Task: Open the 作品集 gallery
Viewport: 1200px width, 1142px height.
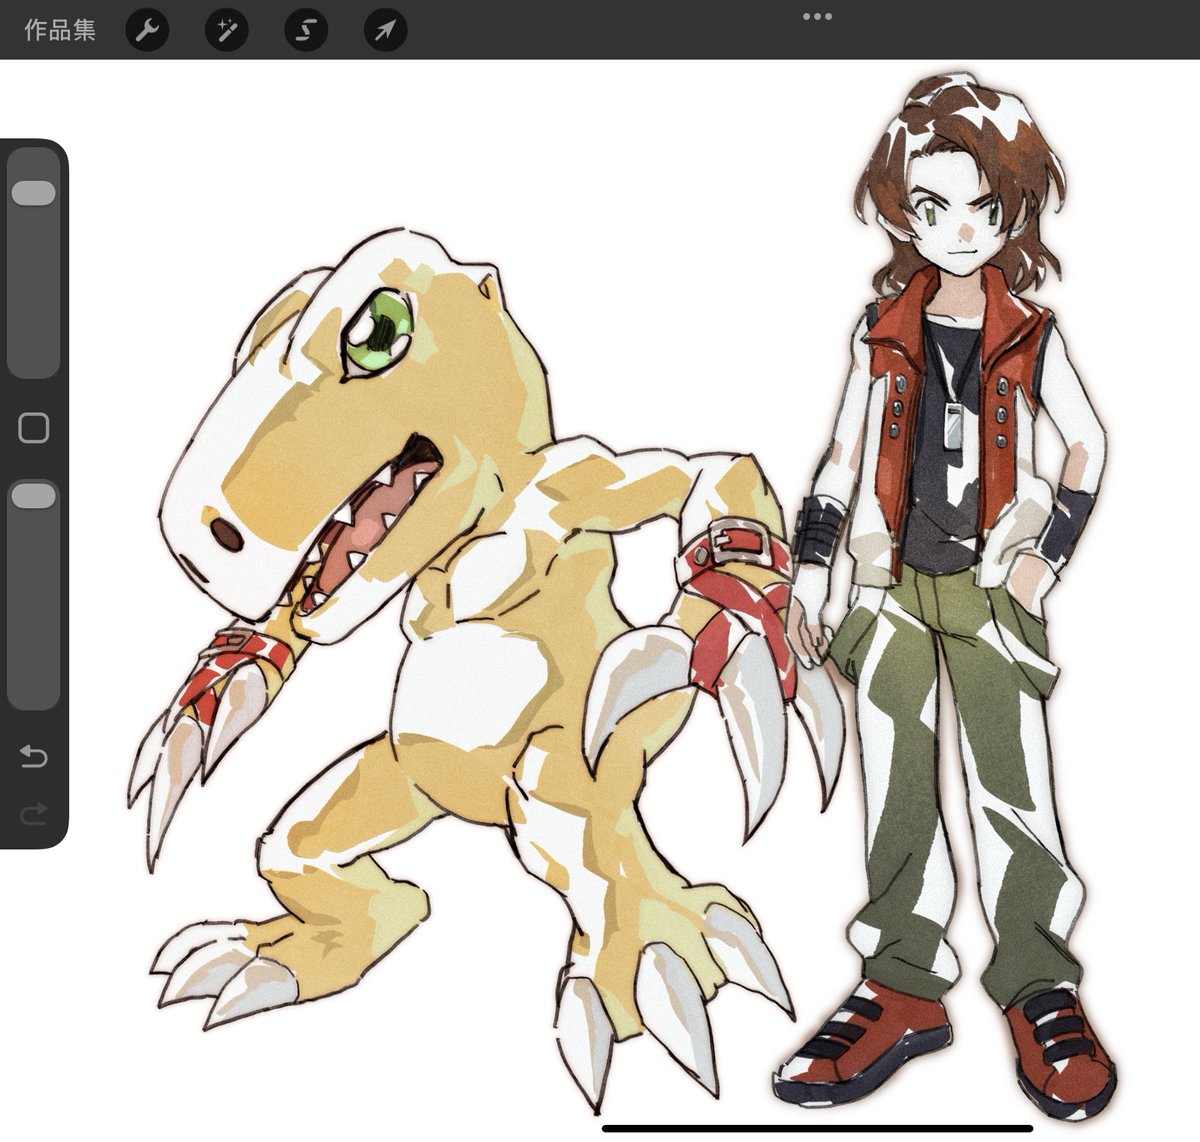Action: point(59,30)
